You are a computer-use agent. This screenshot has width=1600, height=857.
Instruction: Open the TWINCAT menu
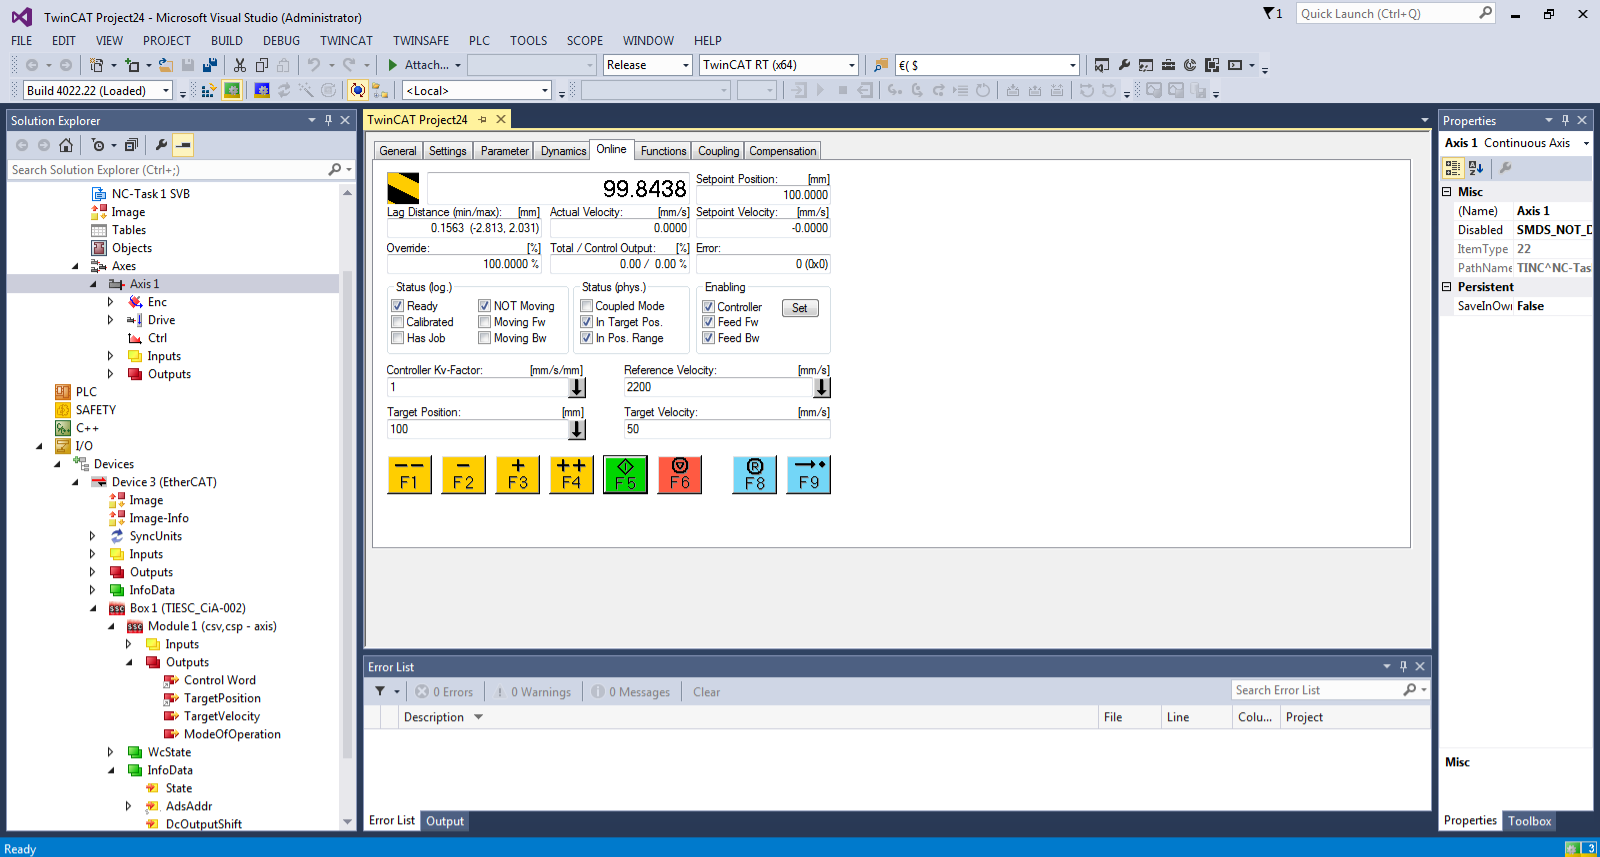346,41
